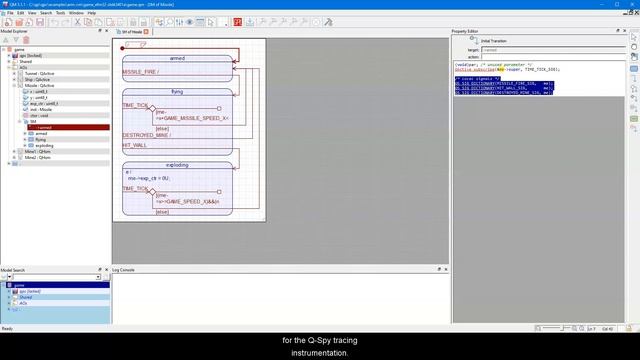Expand the flying state tree node
Viewport: 640px width, 360px height.
tap(25, 140)
